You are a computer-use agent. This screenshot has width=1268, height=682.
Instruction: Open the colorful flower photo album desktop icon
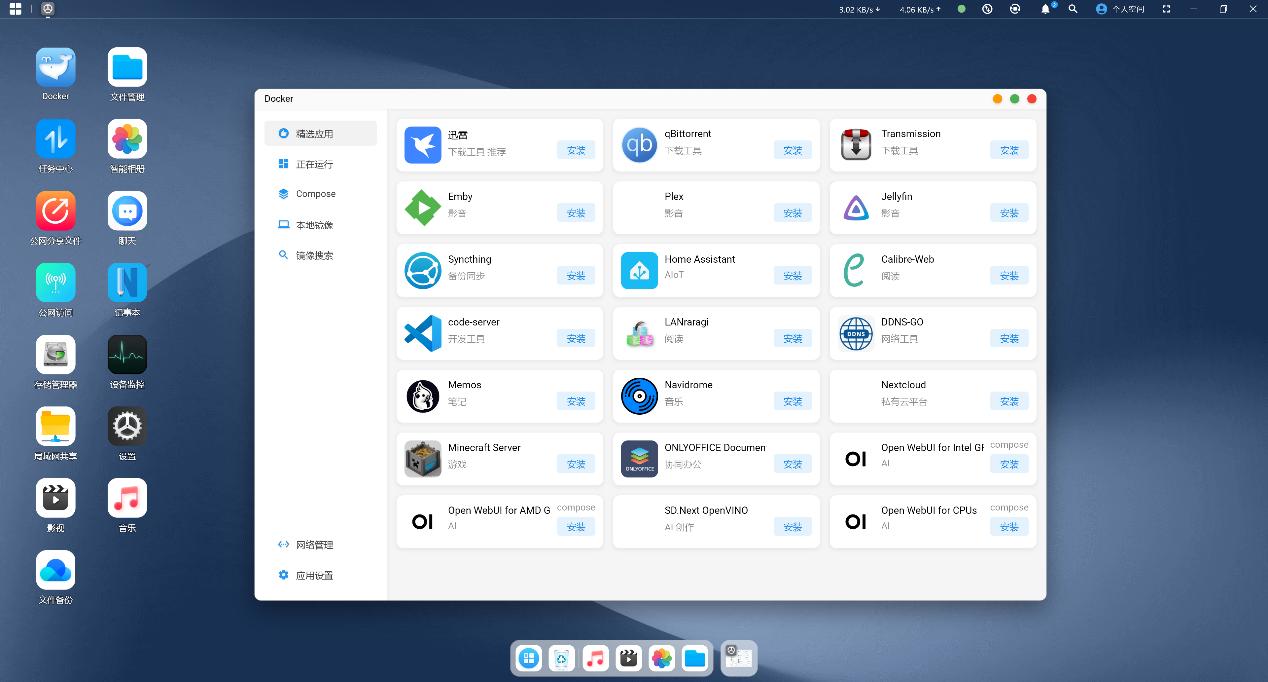[127, 139]
